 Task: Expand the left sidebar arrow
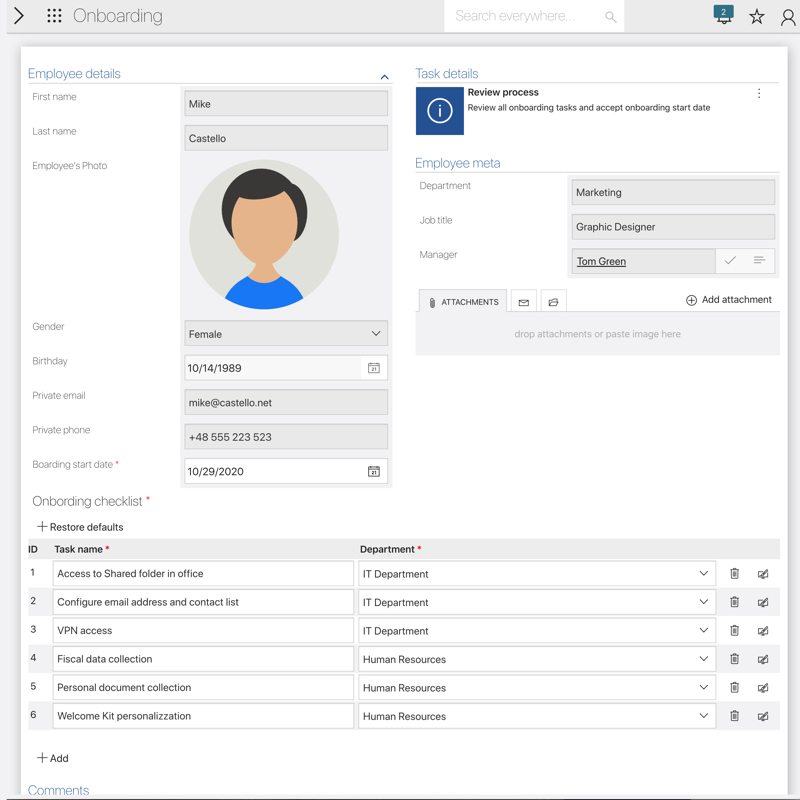(x=19, y=16)
